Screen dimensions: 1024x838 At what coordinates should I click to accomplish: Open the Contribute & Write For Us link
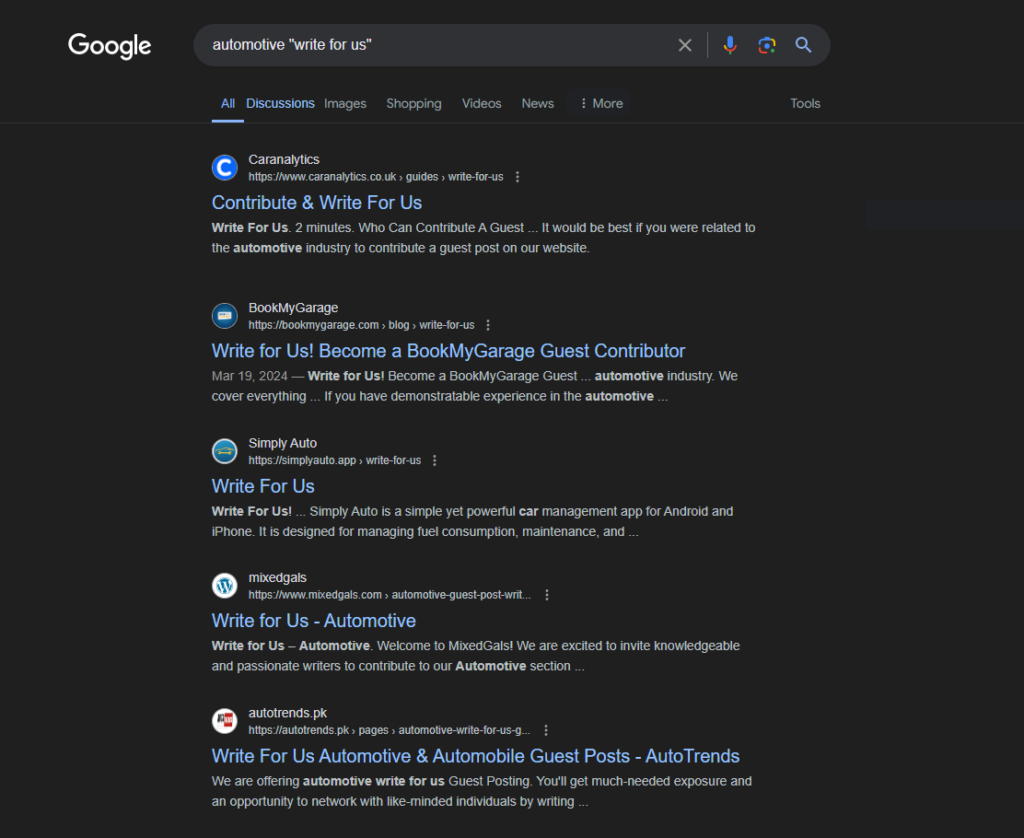[316, 202]
